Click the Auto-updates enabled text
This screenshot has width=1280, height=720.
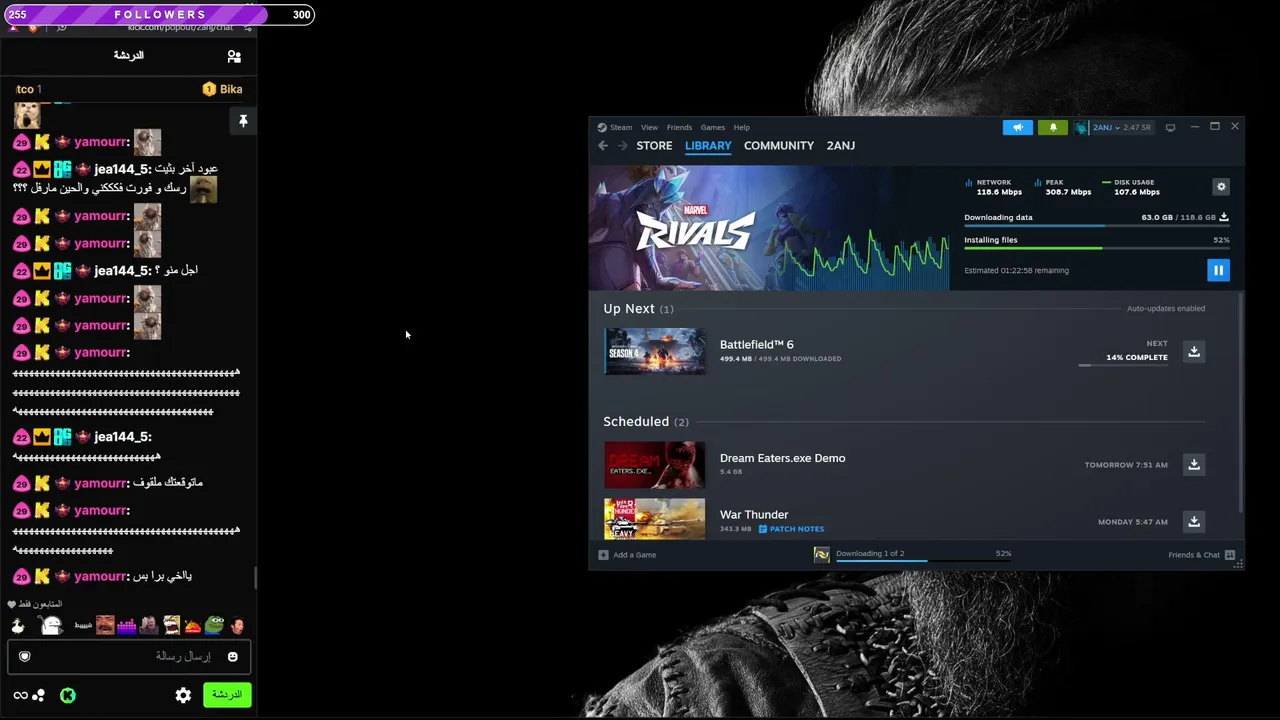[x=1166, y=309]
